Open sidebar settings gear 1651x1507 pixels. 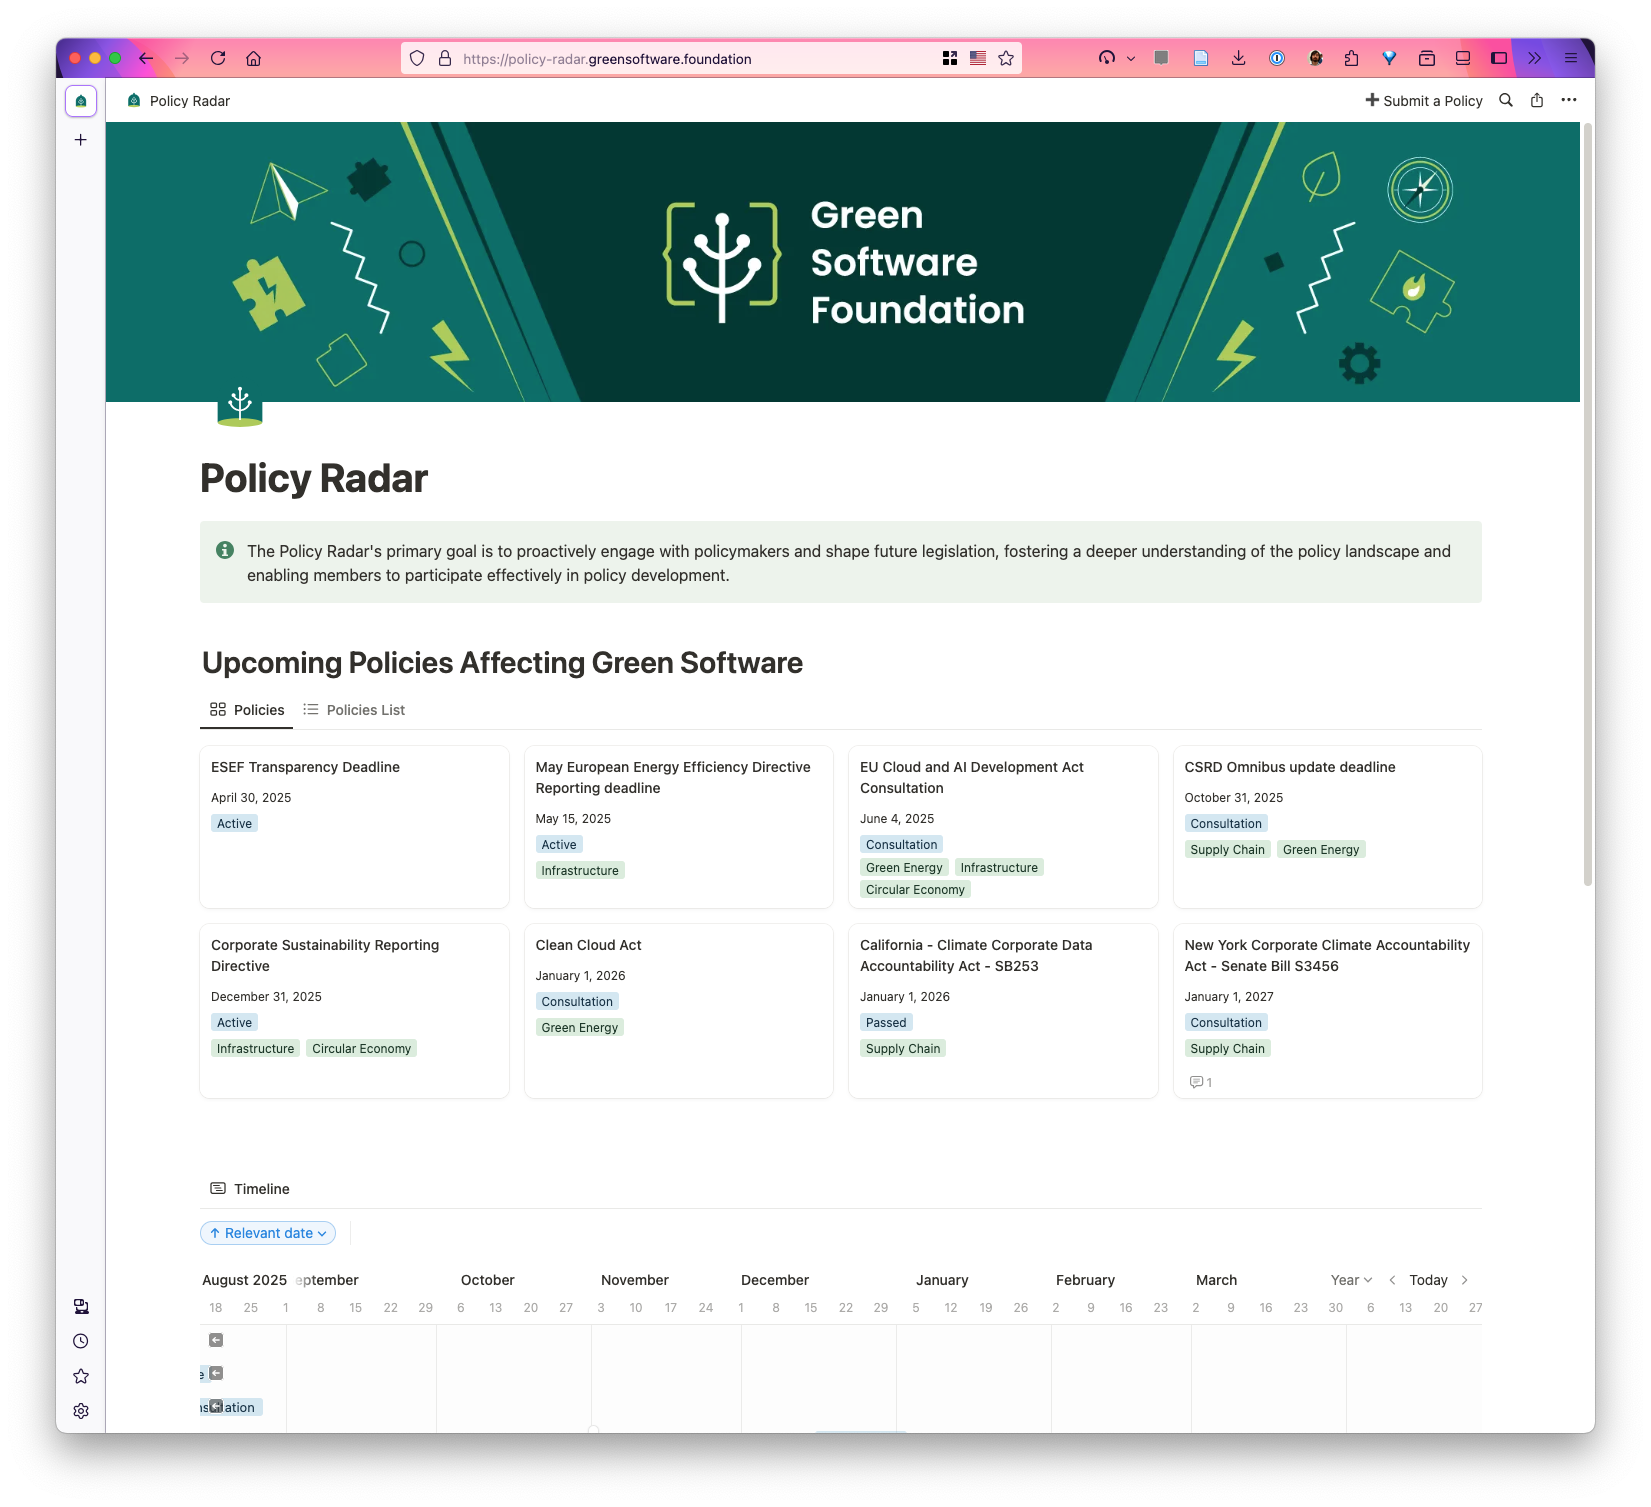click(81, 1411)
